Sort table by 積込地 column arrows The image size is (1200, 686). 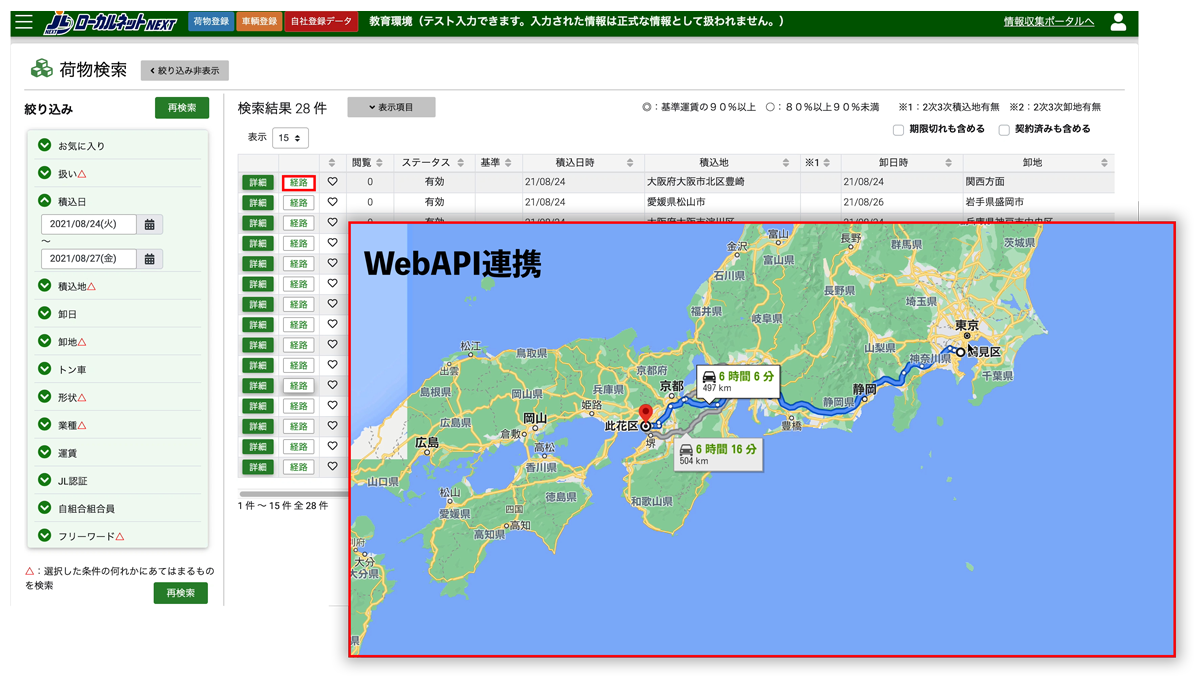(786, 163)
